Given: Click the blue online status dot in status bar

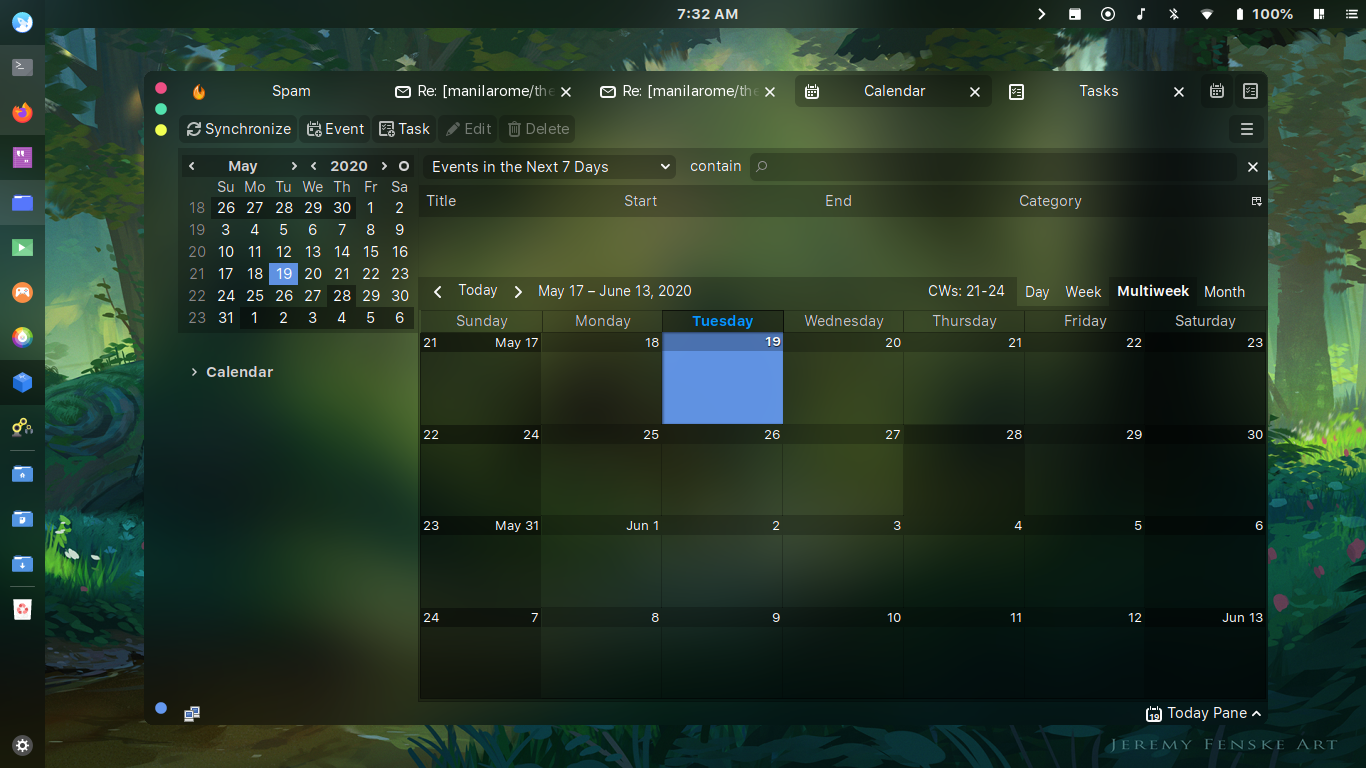Looking at the screenshot, I should (x=161, y=708).
